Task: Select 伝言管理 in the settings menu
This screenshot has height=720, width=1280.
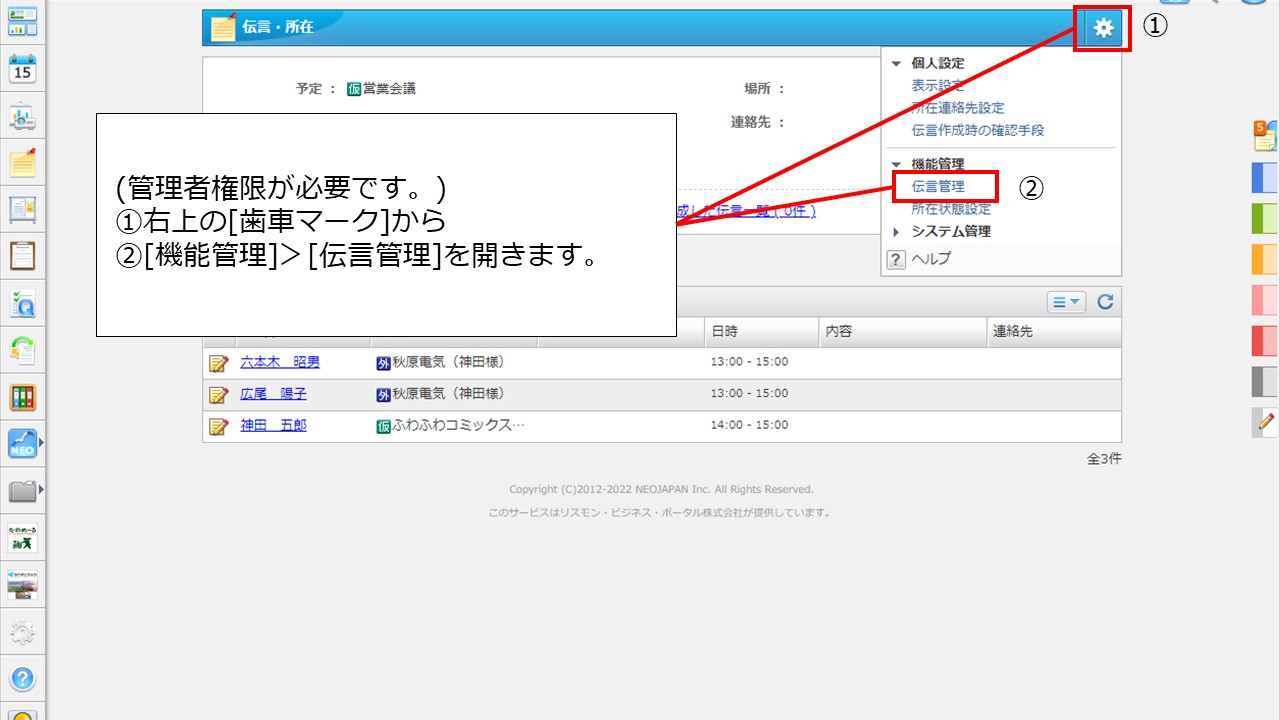Action: pyautogui.click(x=938, y=187)
